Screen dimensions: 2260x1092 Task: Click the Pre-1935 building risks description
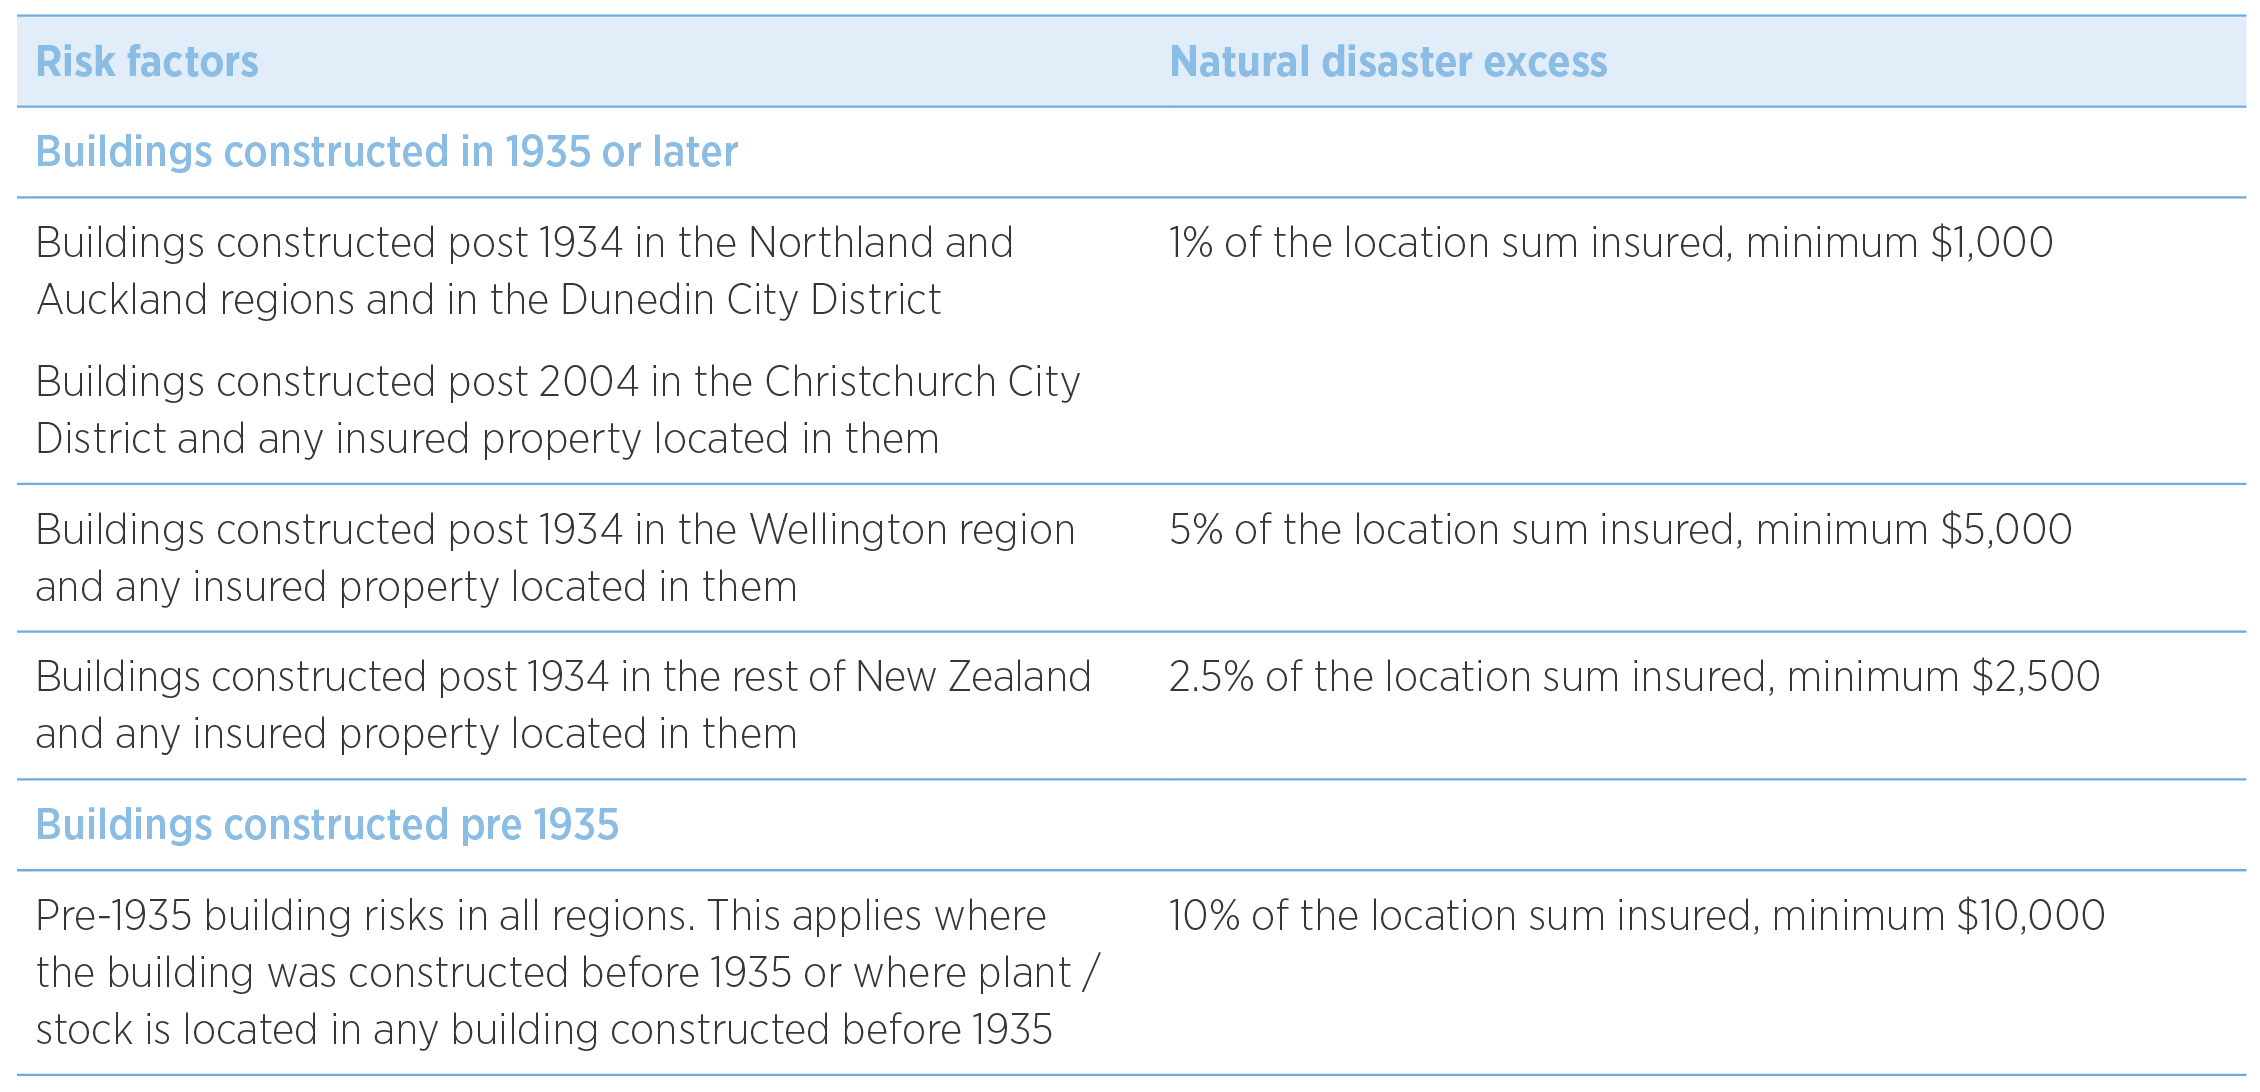coord(567,972)
